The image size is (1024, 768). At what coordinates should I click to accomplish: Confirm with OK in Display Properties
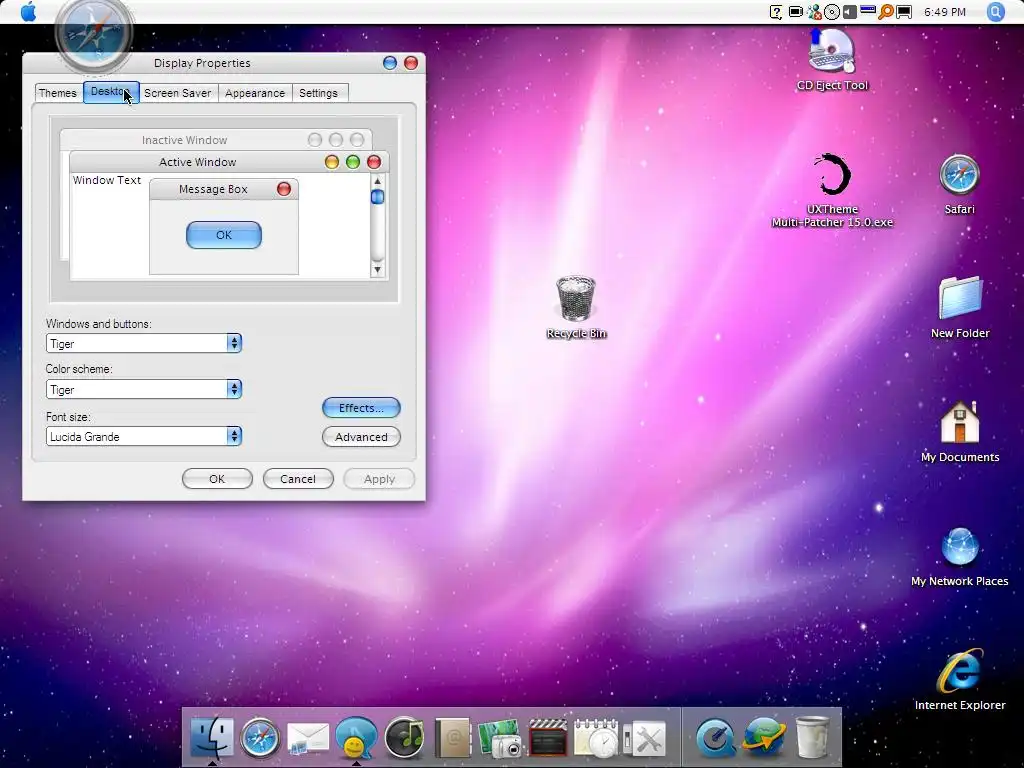[x=217, y=479]
